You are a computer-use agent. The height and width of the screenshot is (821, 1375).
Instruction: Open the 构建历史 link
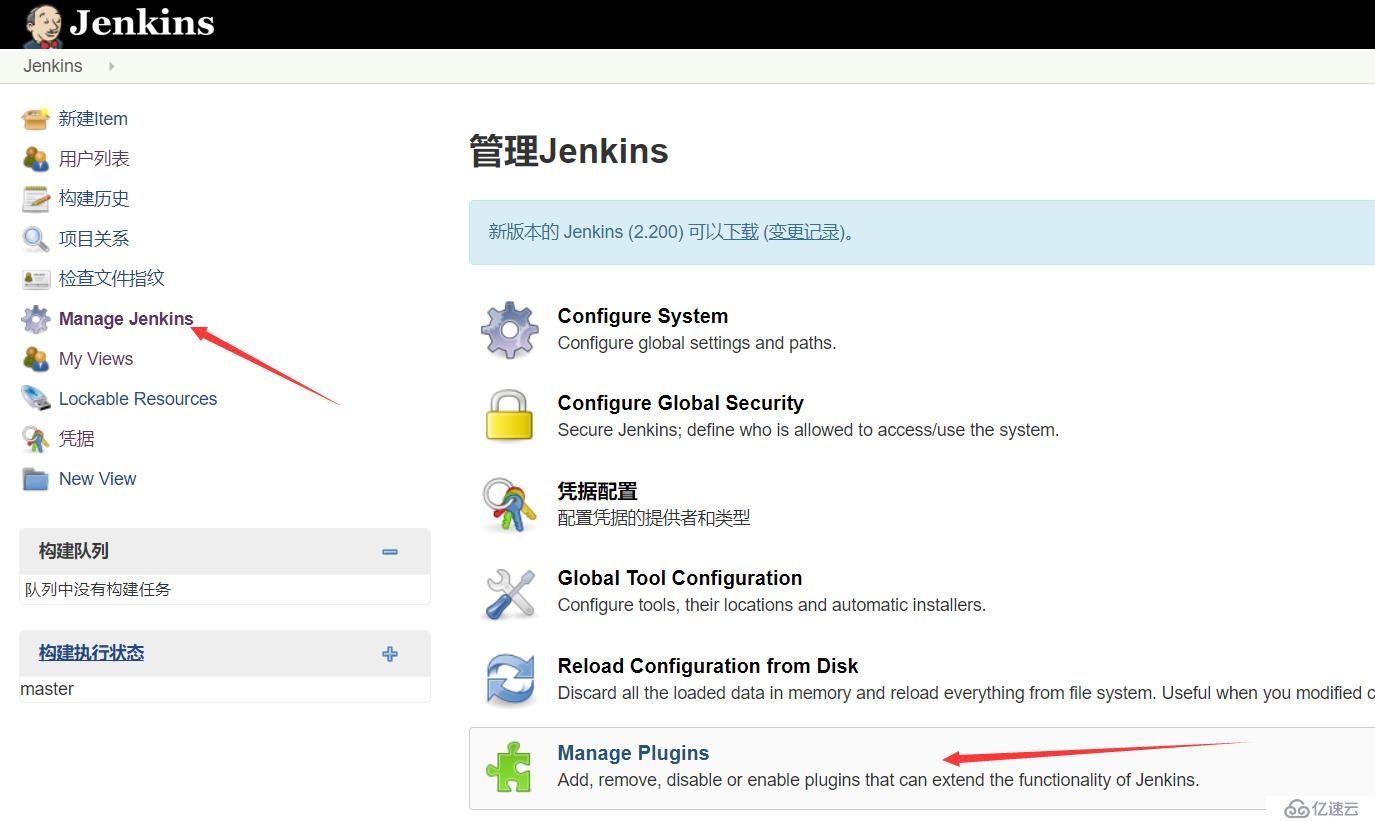click(94, 199)
